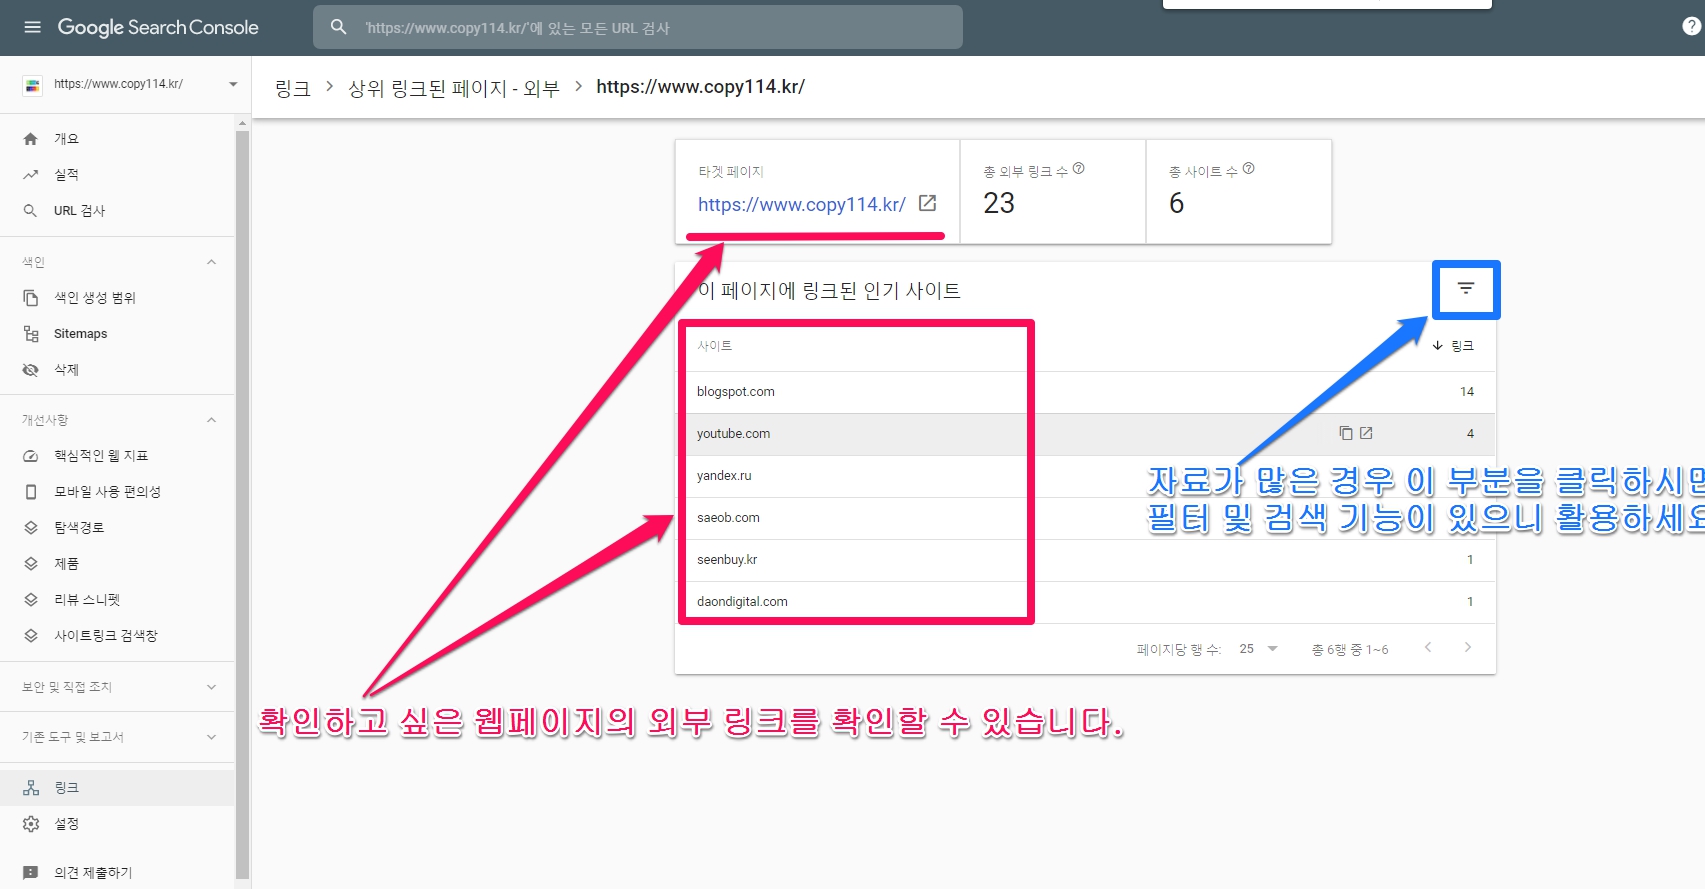This screenshot has width=1705, height=889.
Task: Click the 탐색경로 layers icon
Action: [31, 528]
